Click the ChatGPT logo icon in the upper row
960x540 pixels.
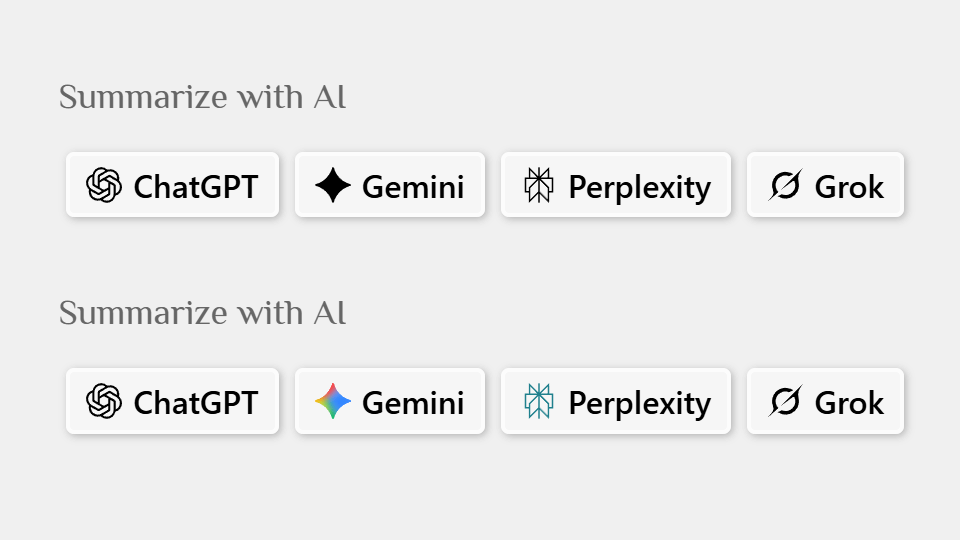pyautogui.click(x=104, y=186)
